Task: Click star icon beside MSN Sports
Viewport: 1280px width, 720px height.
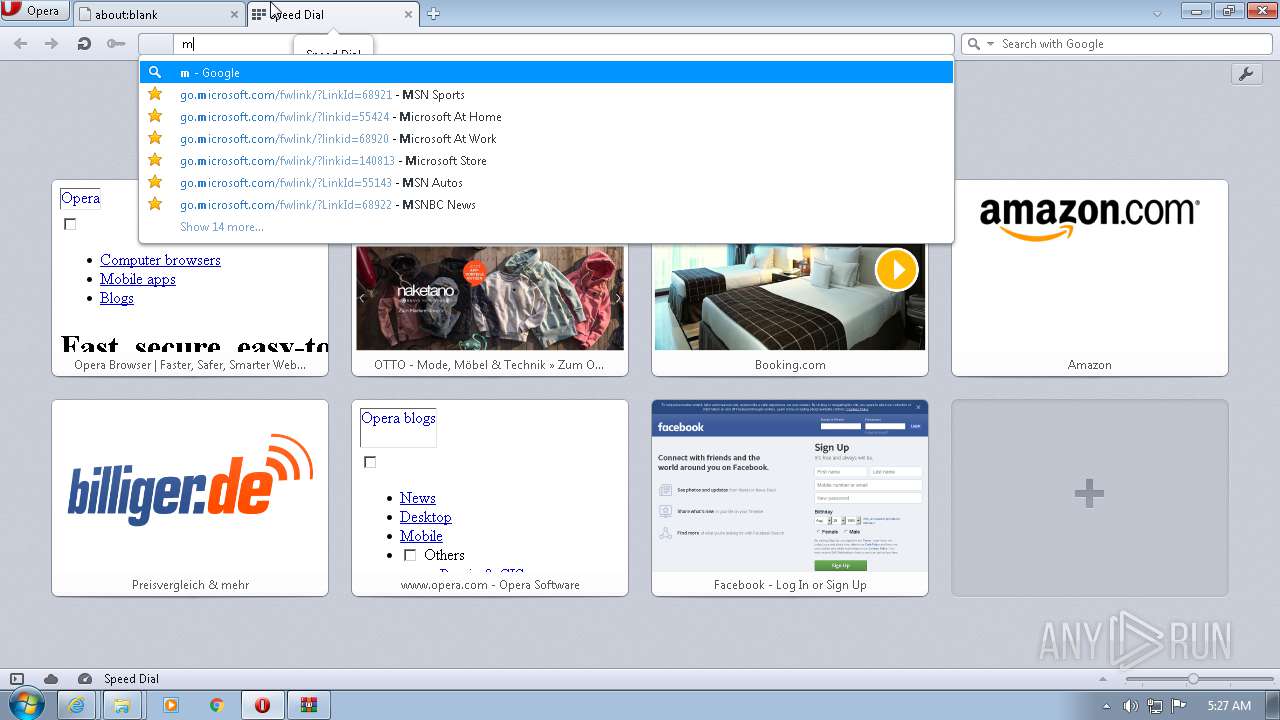Action: click(155, 94)
